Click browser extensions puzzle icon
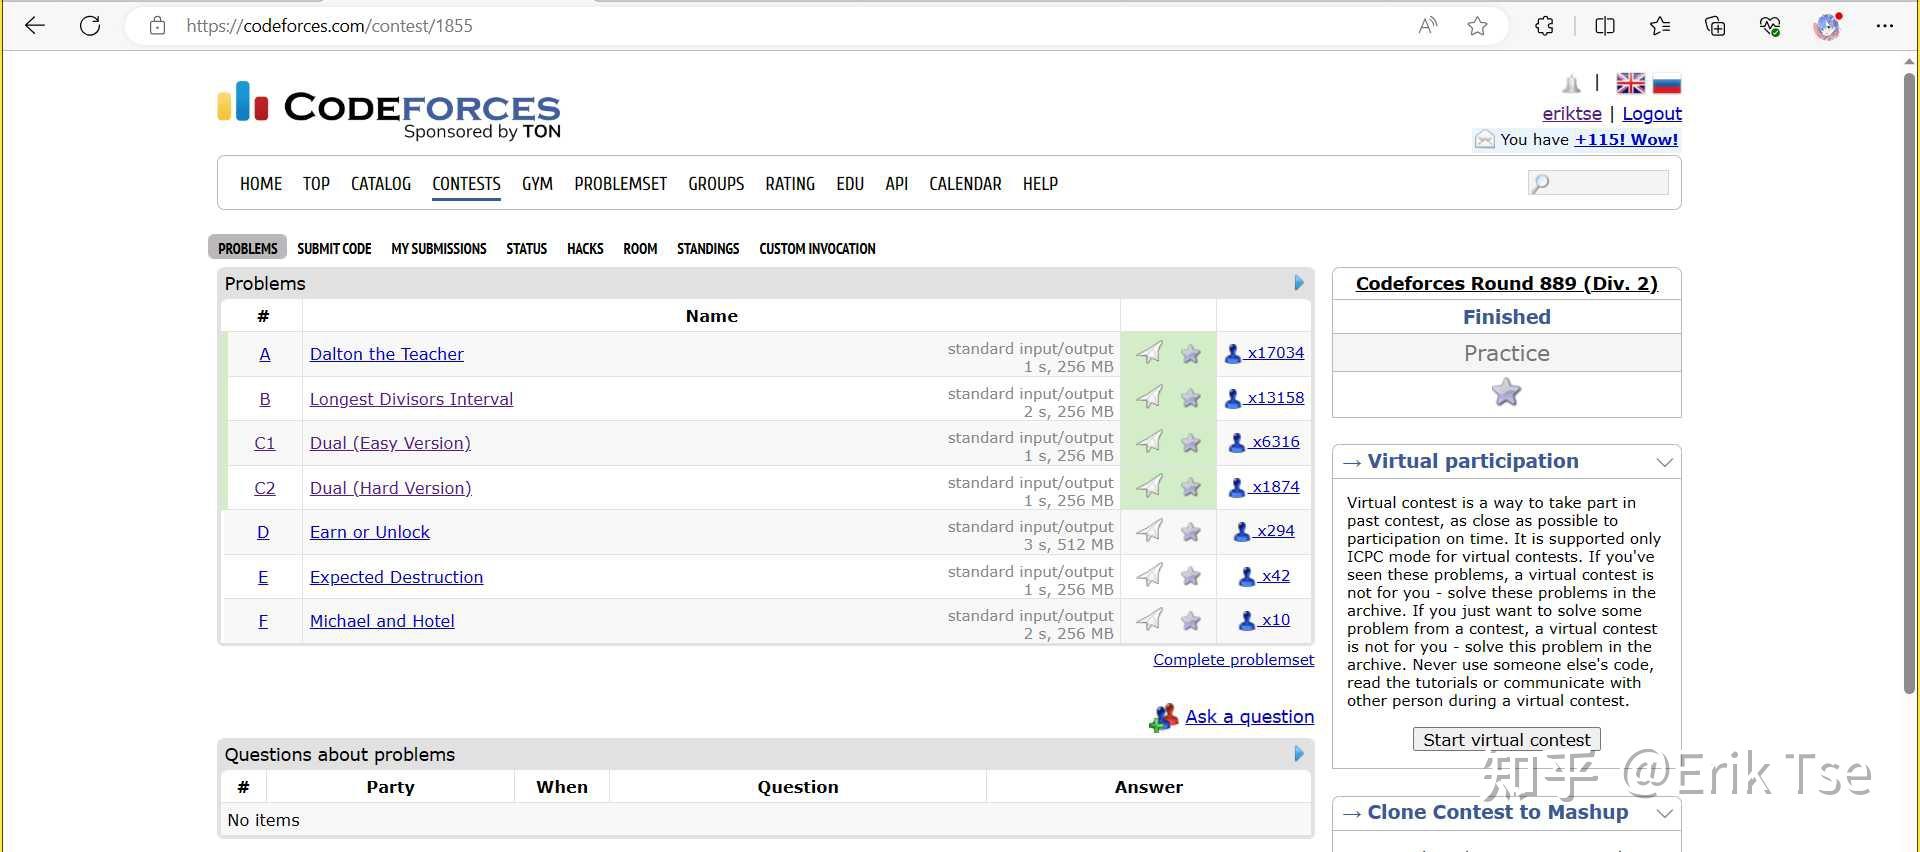This screenshot has width=1920, height=852. 1544,26
